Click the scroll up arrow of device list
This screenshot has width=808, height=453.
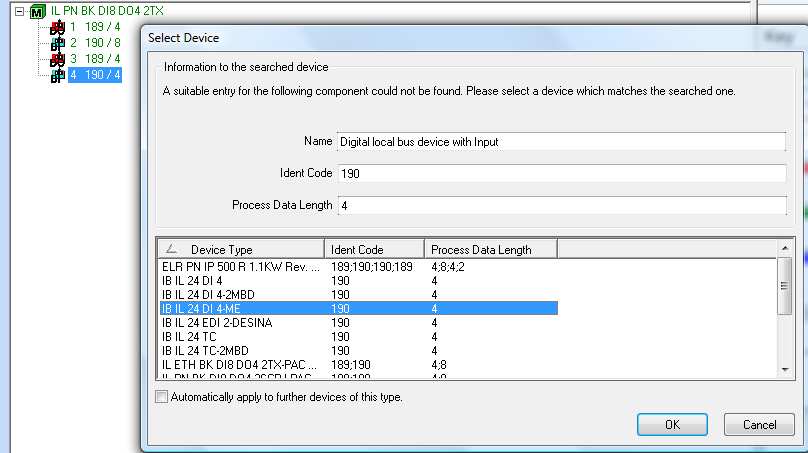[785, 248]
